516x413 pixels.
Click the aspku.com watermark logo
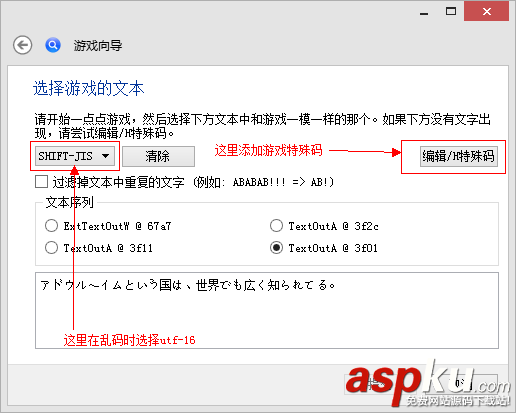tap(427, 383)
